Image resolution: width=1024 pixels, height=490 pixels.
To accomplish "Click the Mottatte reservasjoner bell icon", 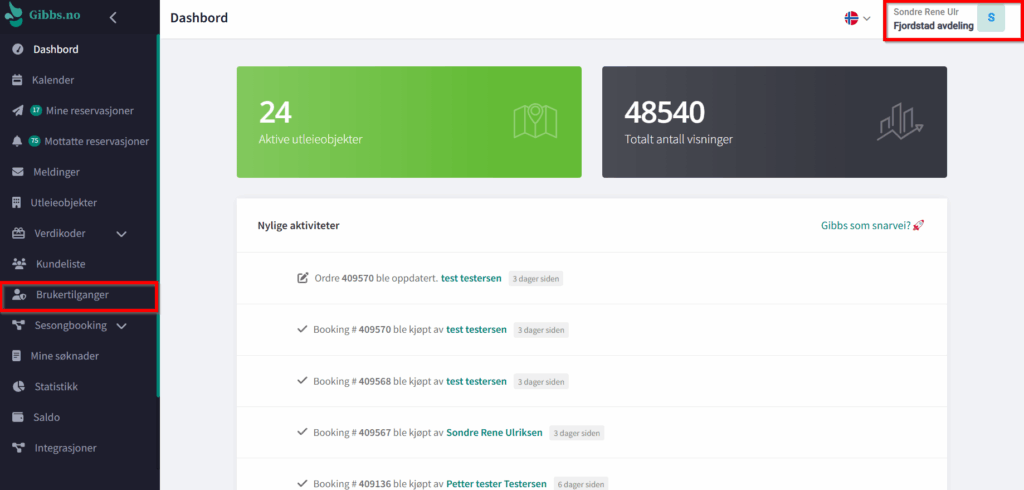I will click(17, 141).
